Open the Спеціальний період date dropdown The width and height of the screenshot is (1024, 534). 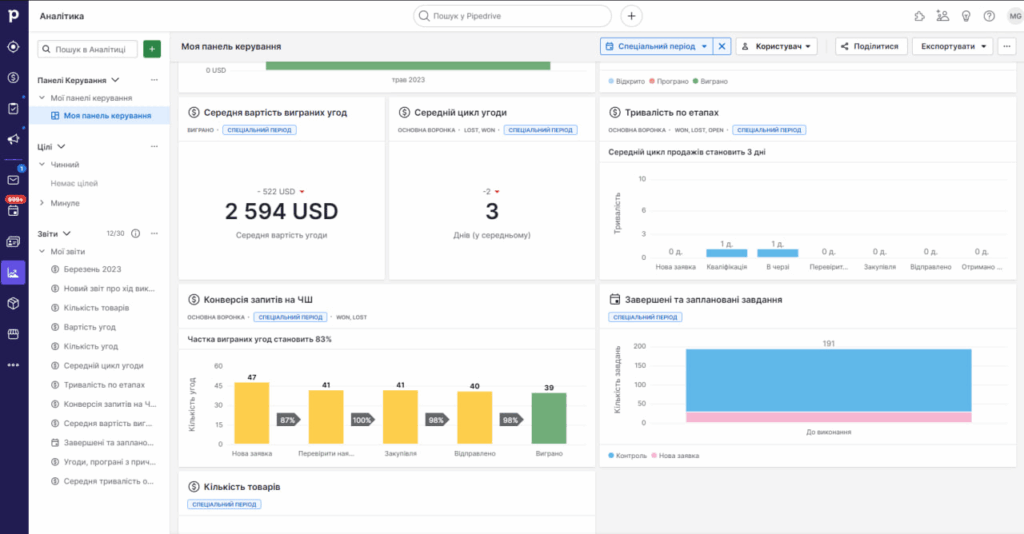(656, 46)
